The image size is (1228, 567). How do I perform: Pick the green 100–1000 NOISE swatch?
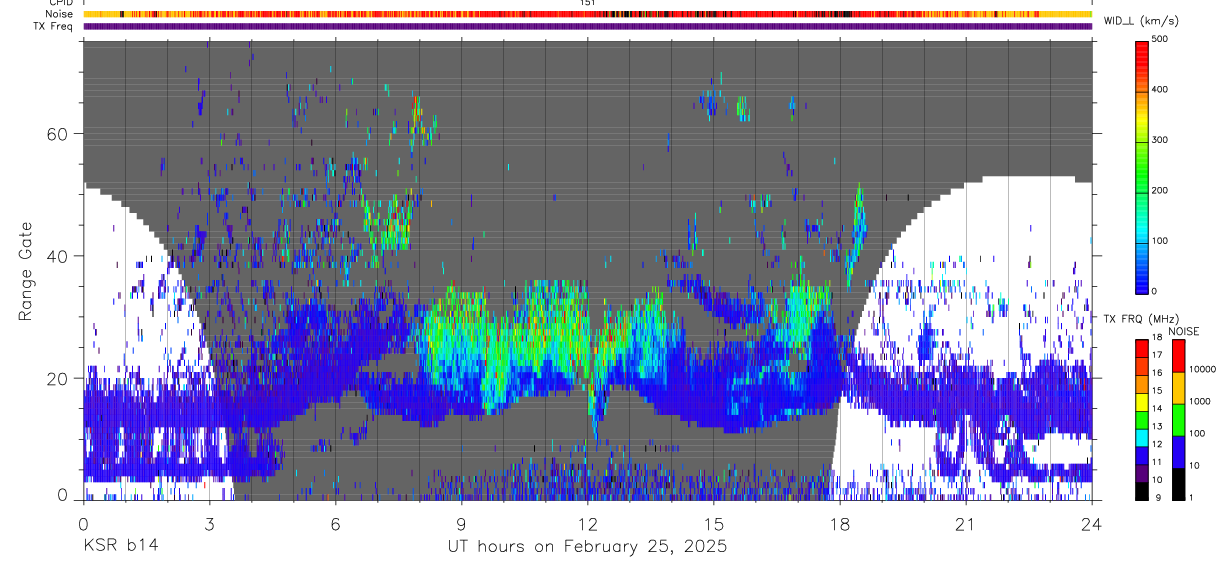(x=1178, y=420)
